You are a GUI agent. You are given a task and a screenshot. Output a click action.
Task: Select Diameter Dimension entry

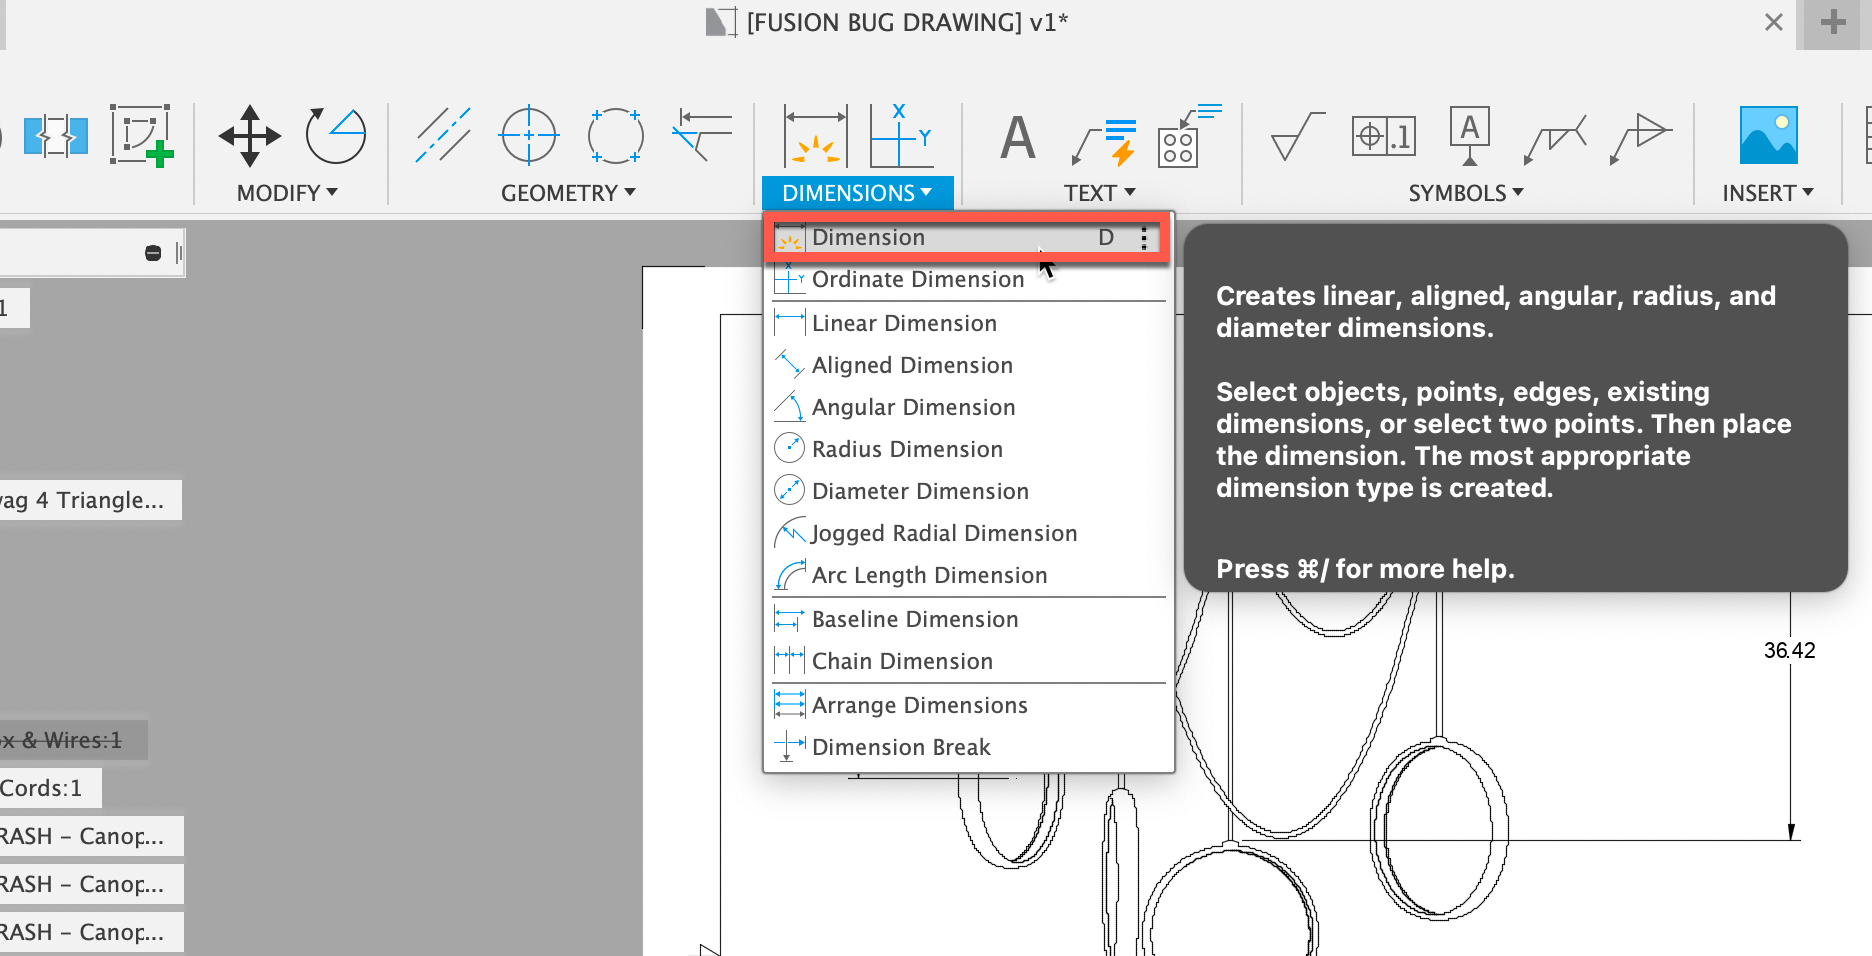tap(969, 491)
